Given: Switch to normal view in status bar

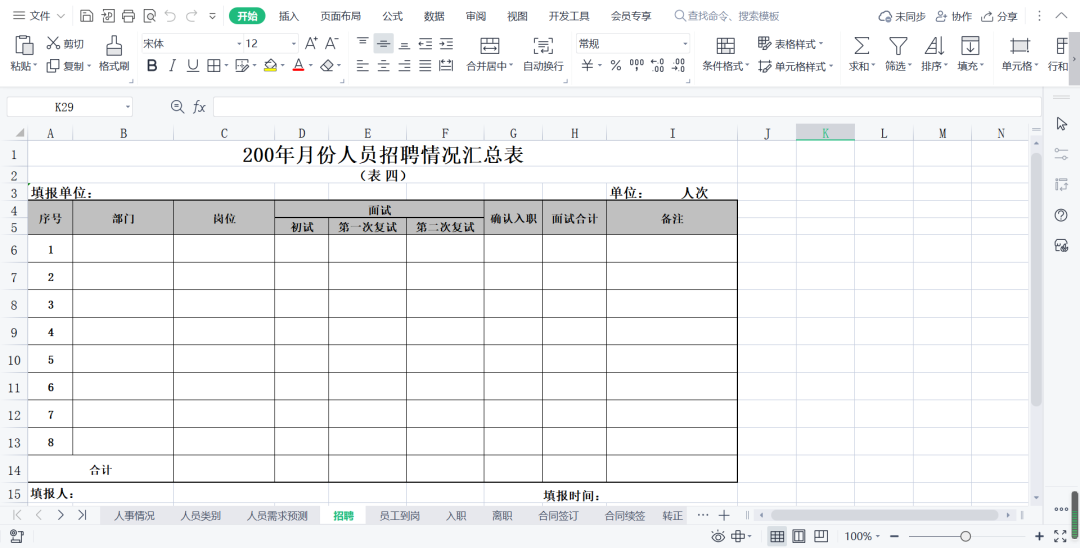Looking at the screenshot, I should pyautogui.click(x=777, y=536).
